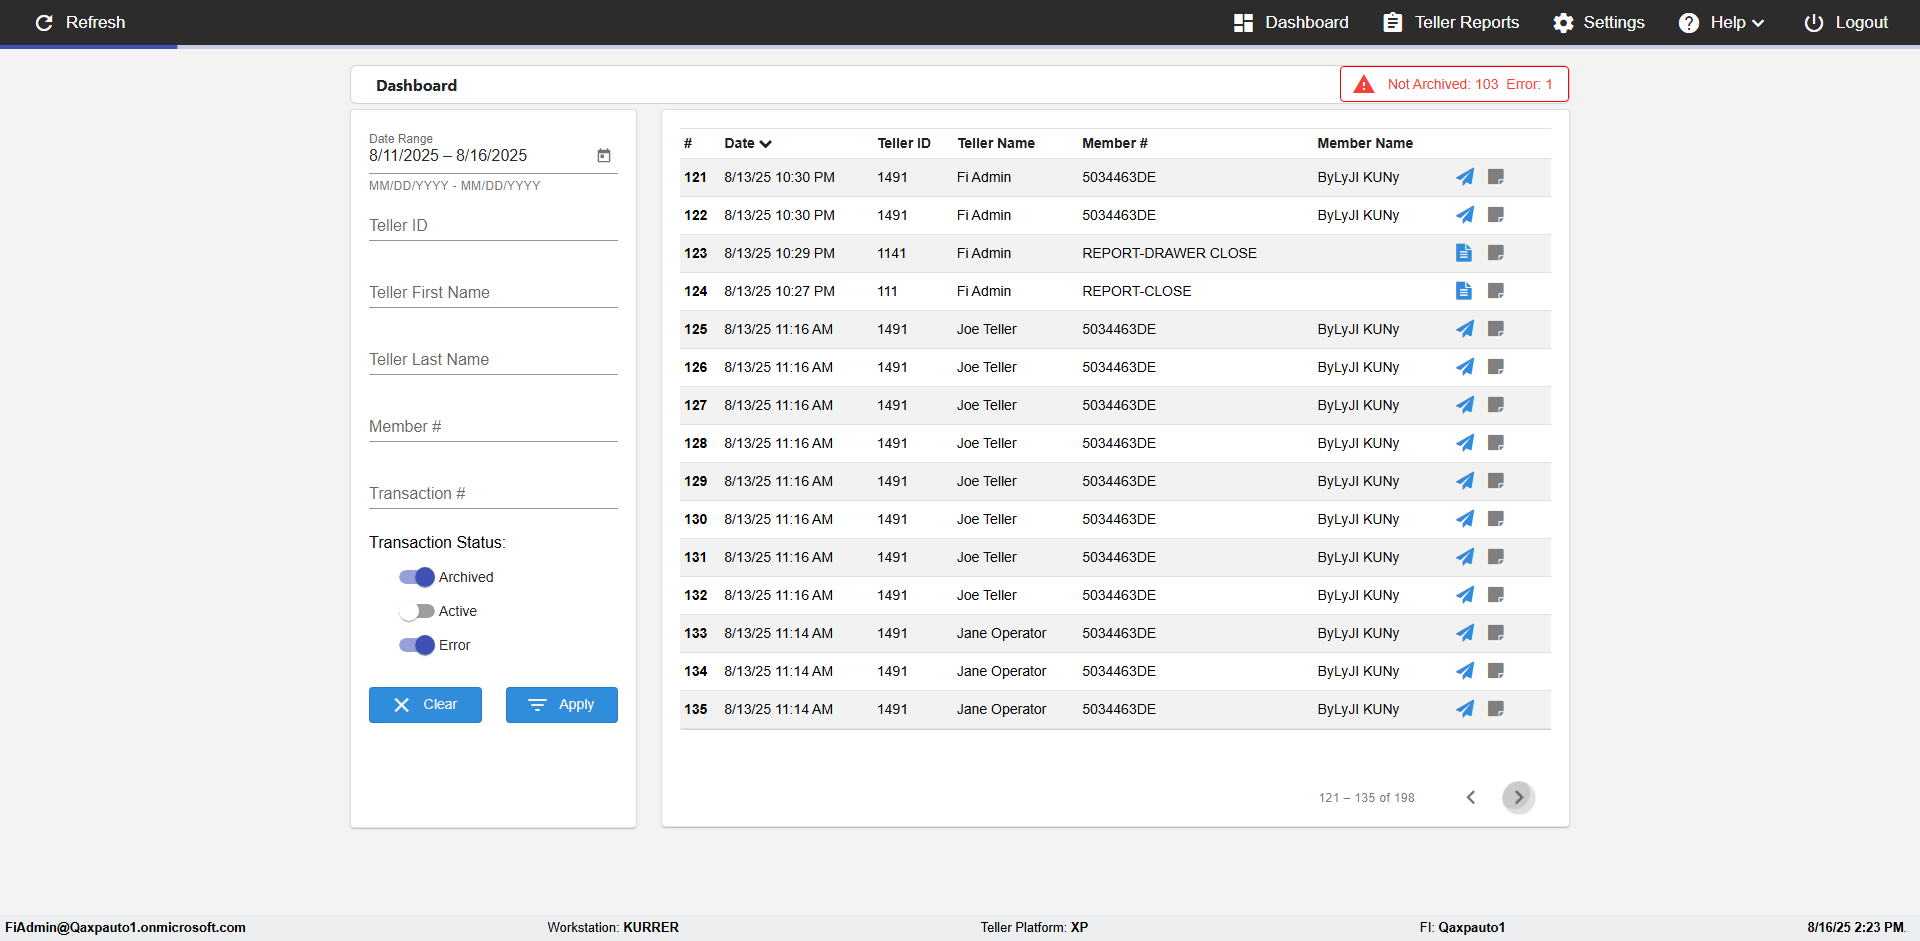Screen dimensions: 1920x941
Task: Turn off the Archived status toggle
Action: (x=417, y=577)
